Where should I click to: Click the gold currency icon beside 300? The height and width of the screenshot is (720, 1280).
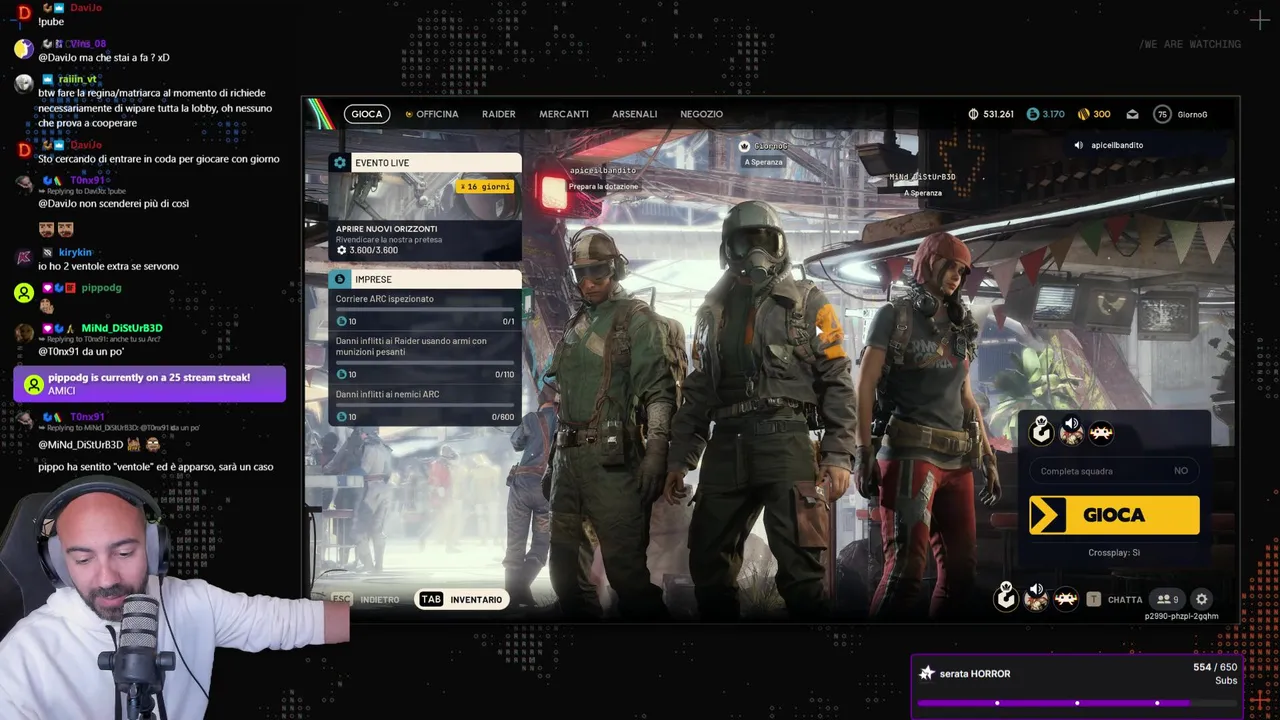[x=1082, y=114]
